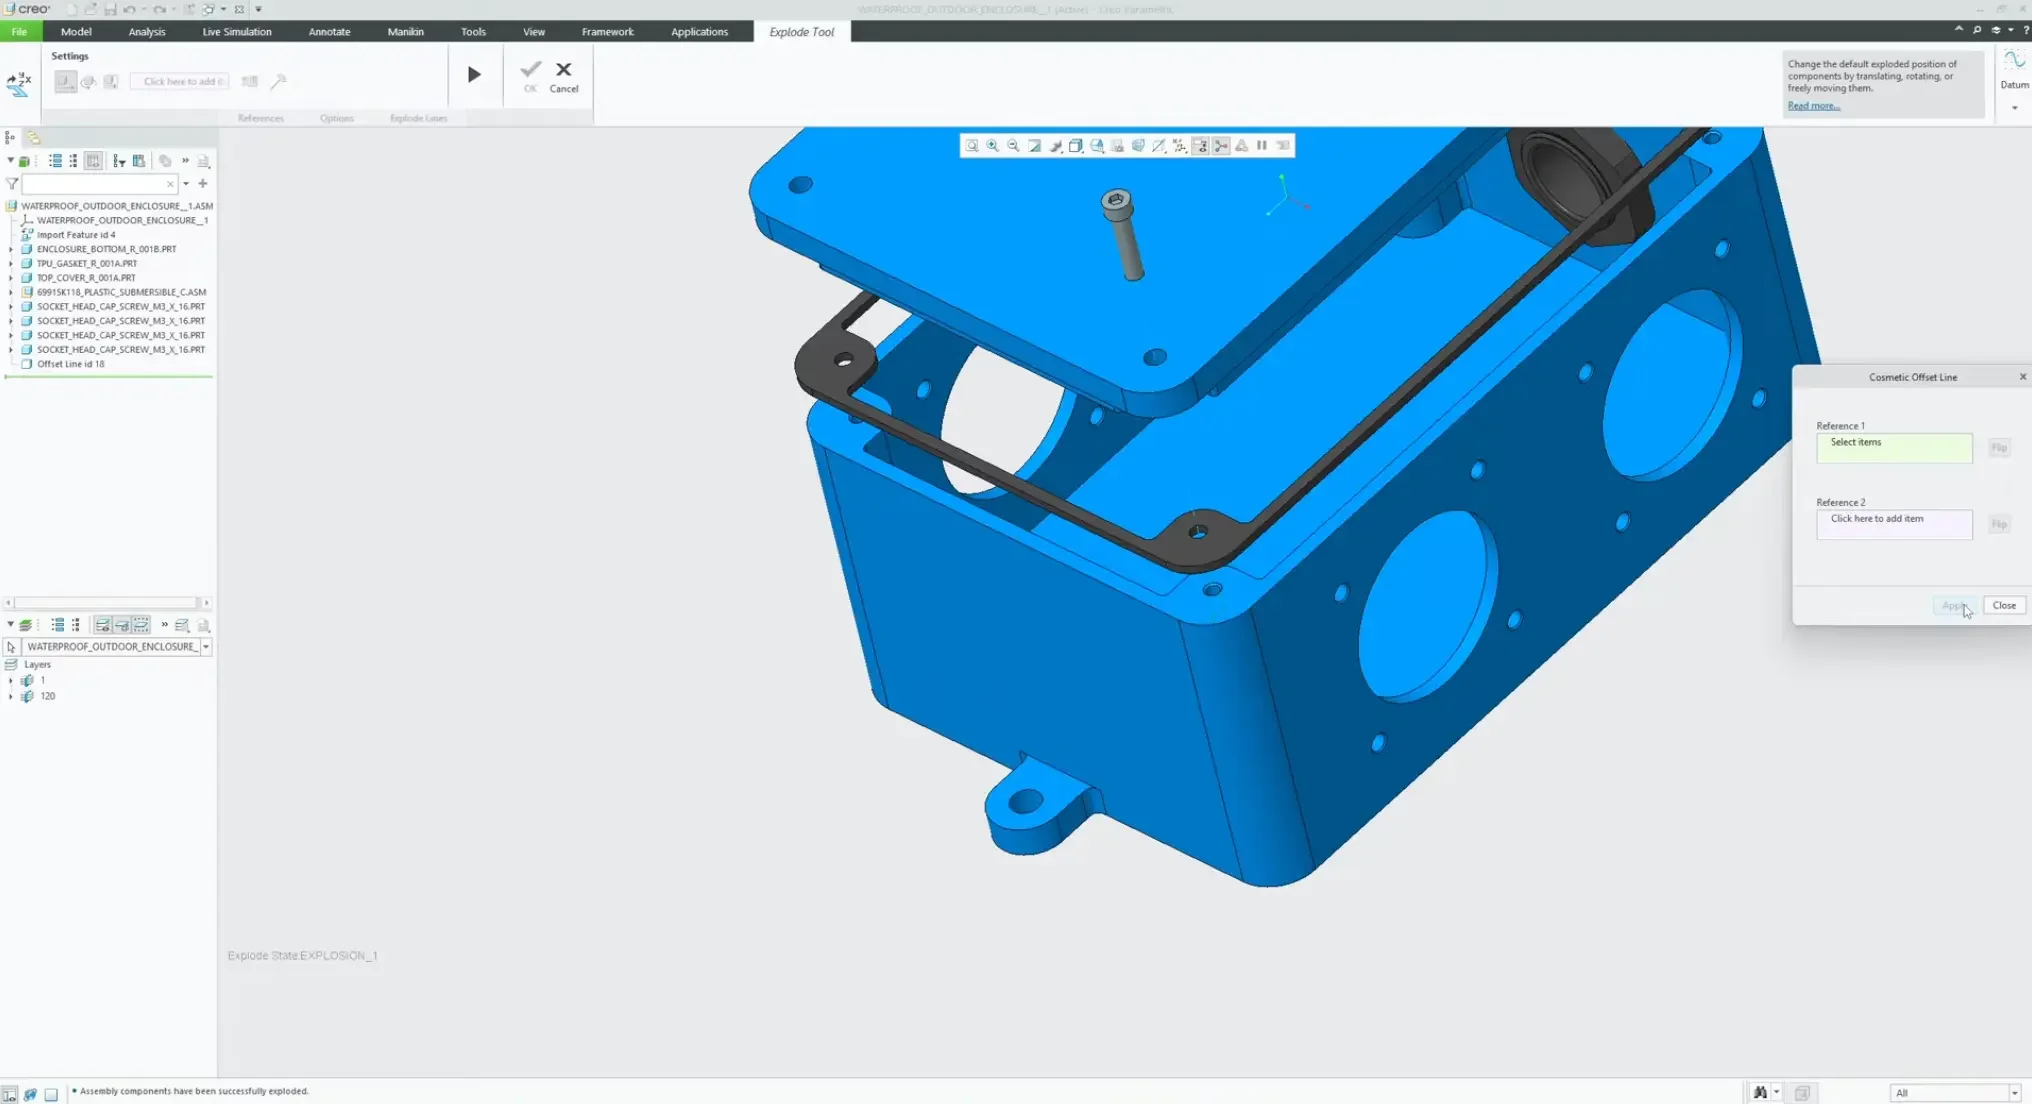Toggle the explode status icon in Settings

(x=250, y=82)
